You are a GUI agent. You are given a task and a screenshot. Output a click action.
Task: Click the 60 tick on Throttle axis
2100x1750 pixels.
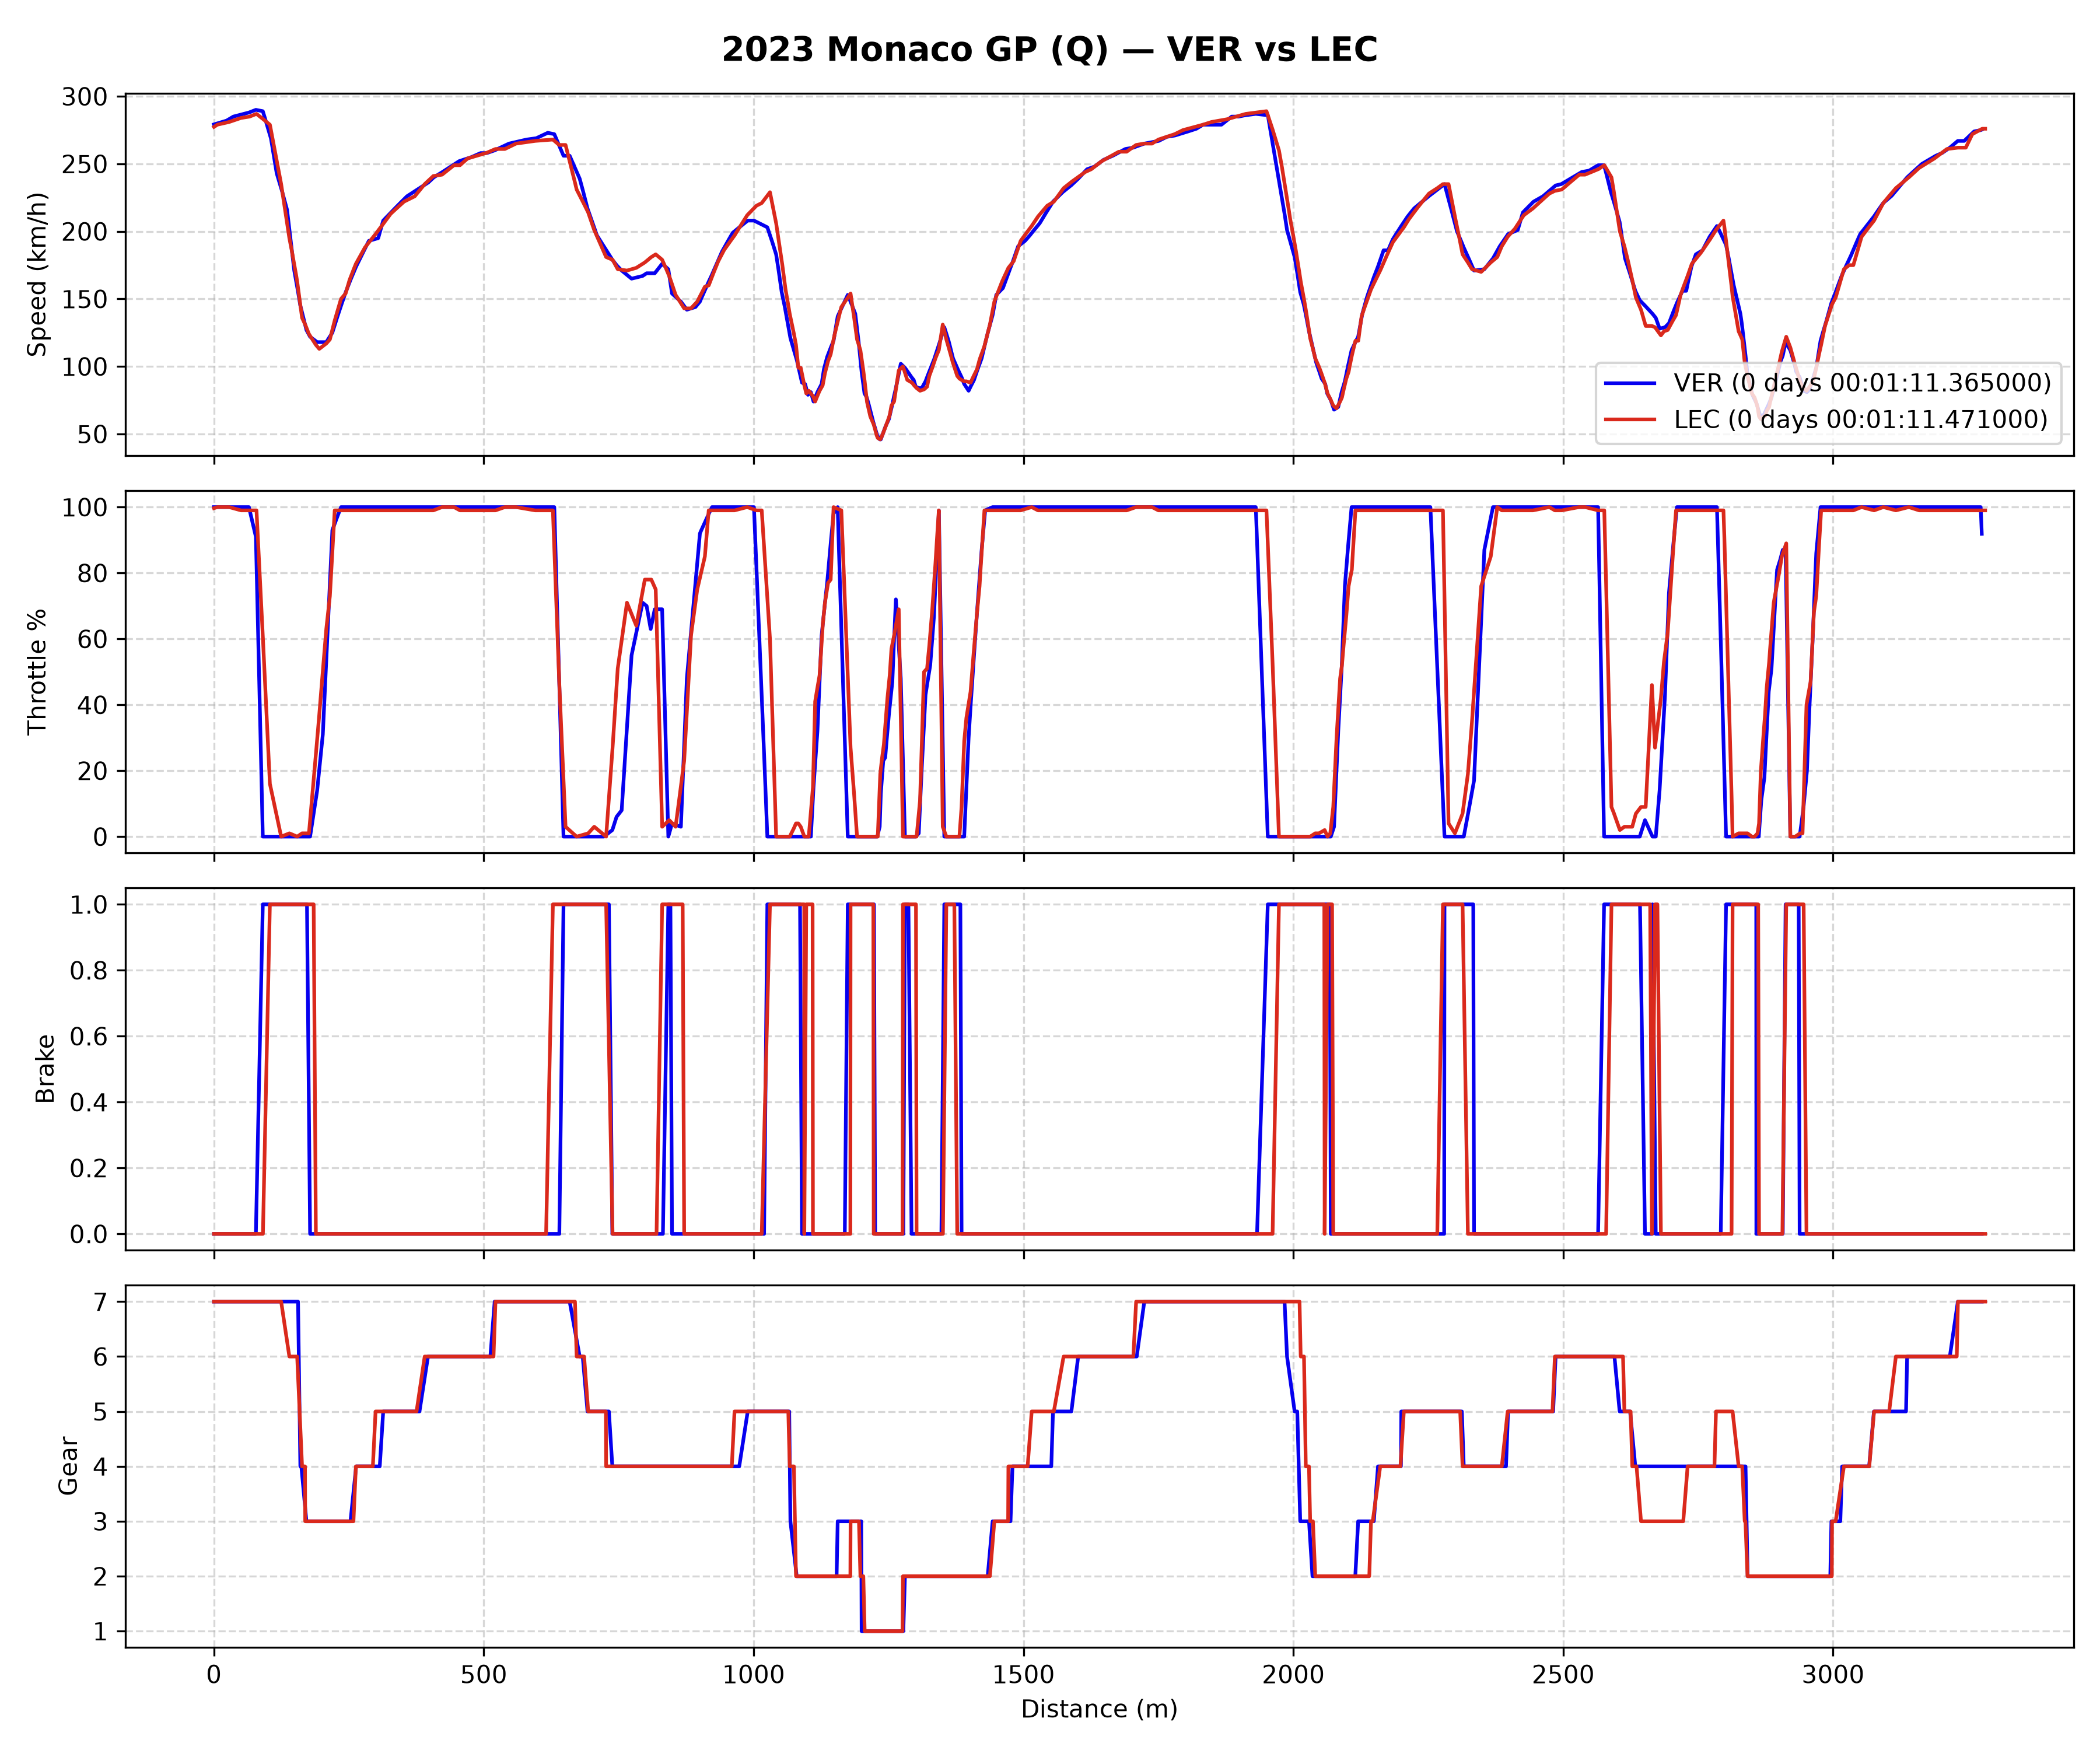93,640
